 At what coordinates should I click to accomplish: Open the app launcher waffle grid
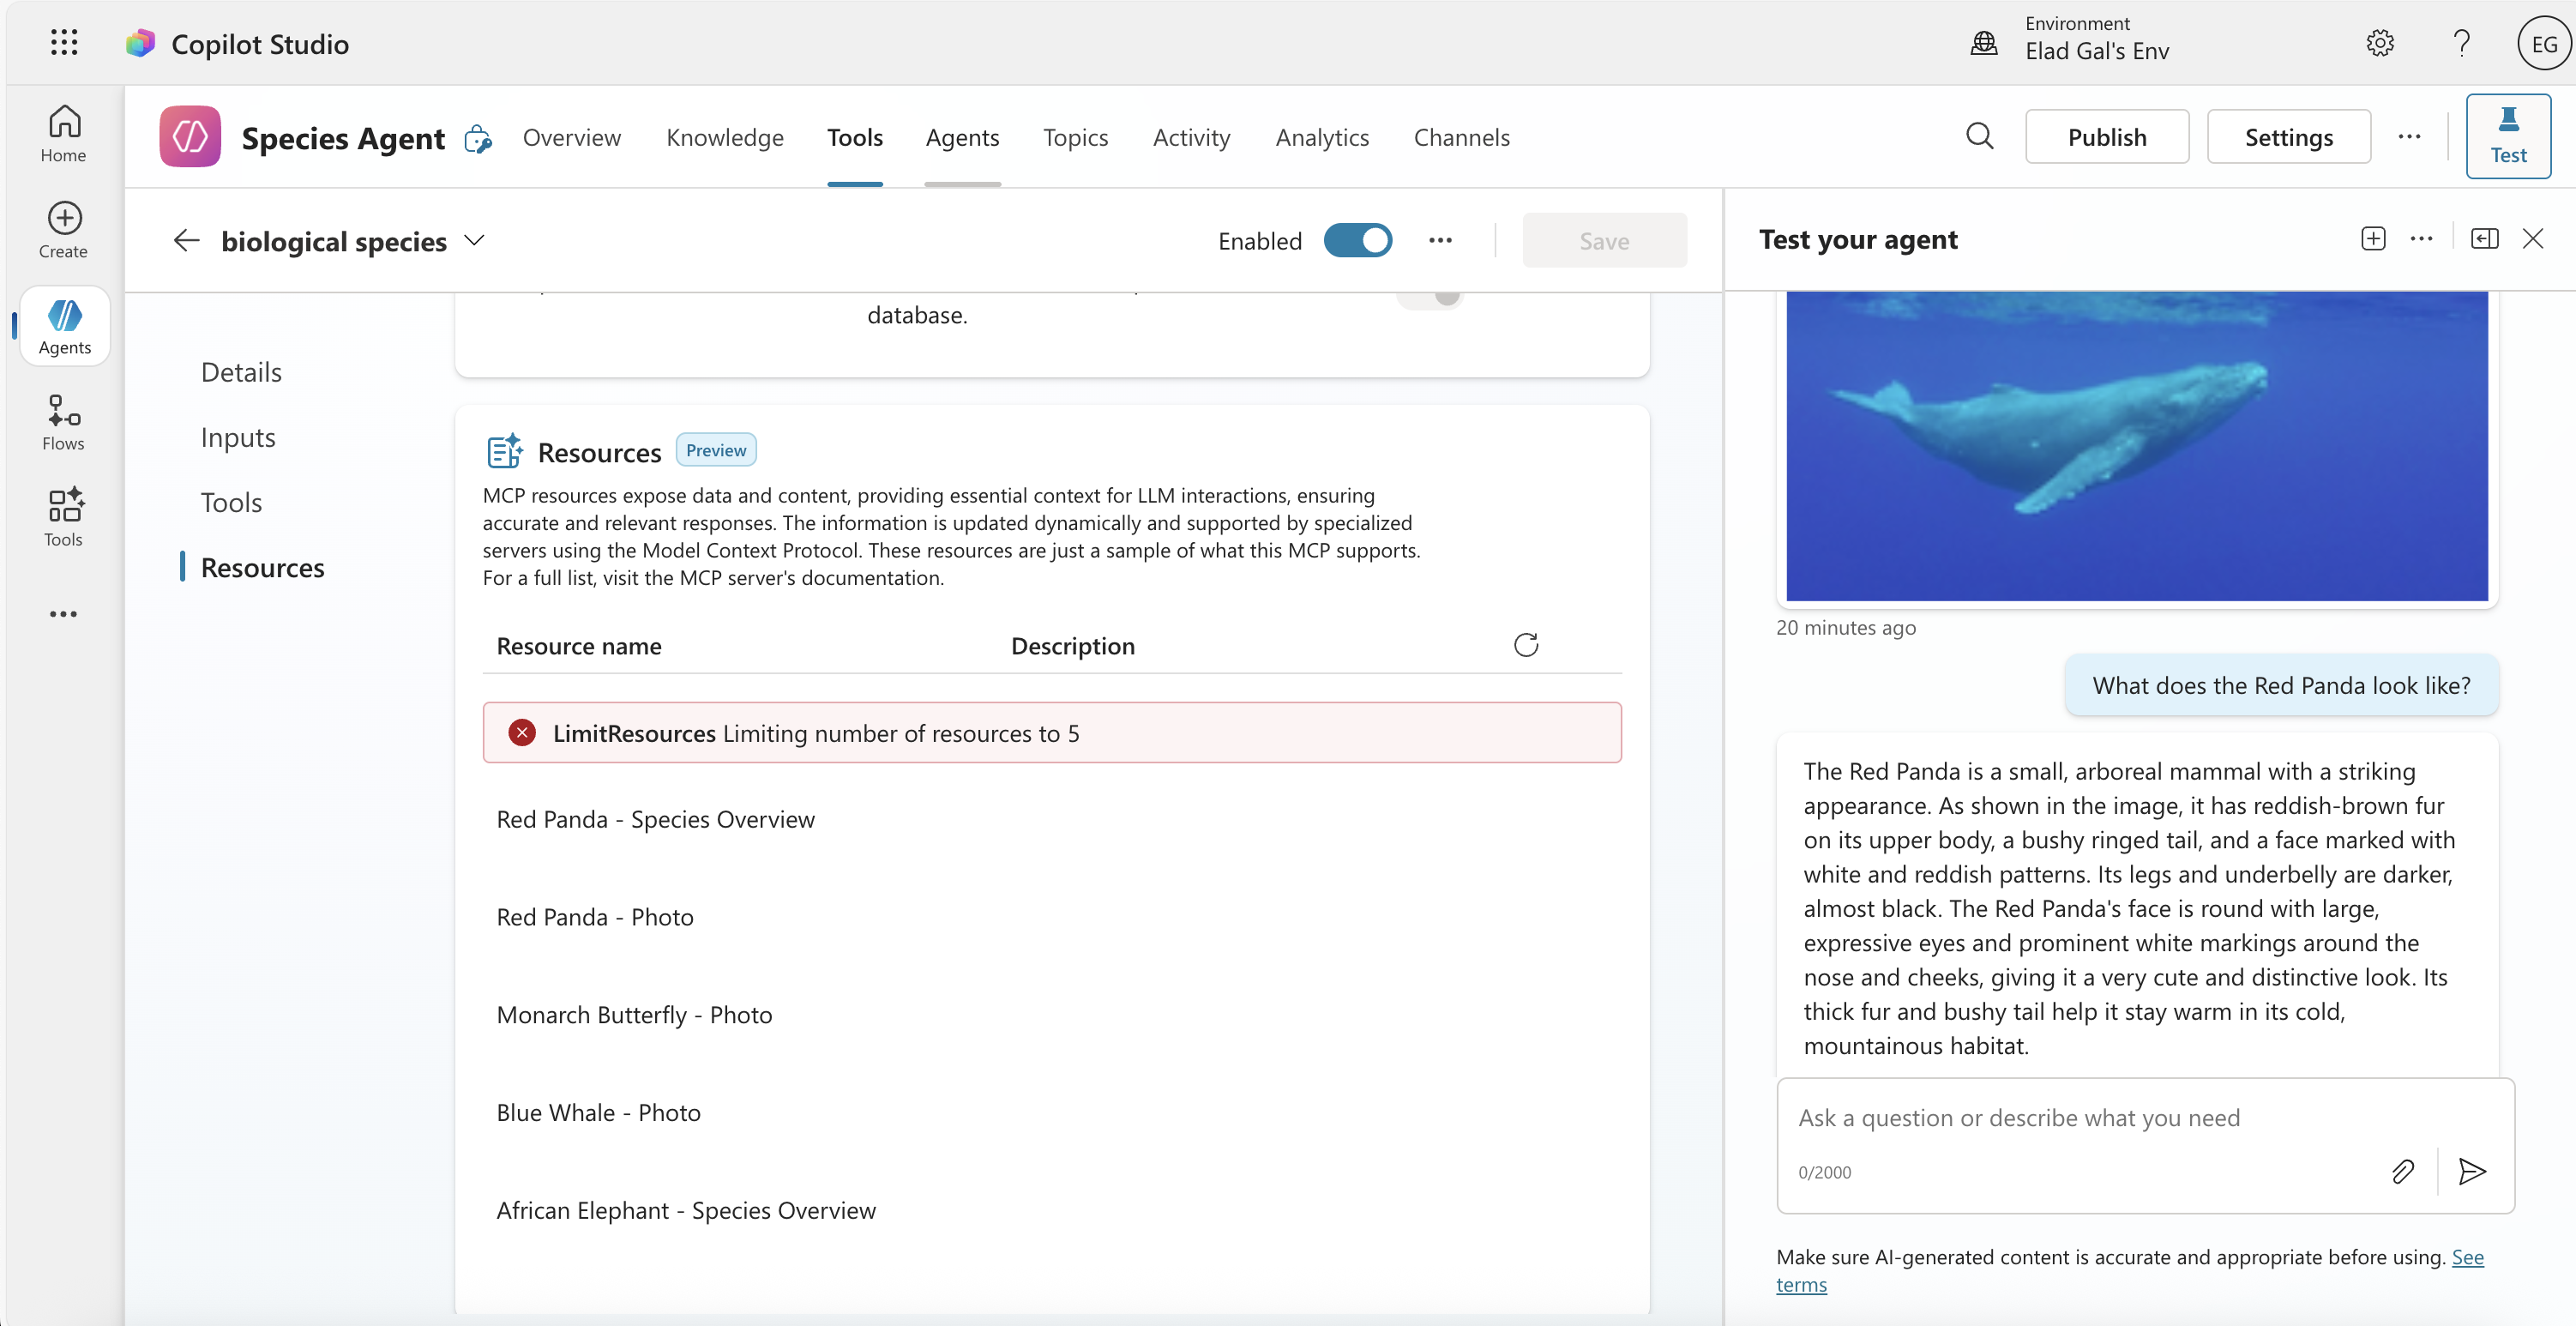click(x=64, y=43)
